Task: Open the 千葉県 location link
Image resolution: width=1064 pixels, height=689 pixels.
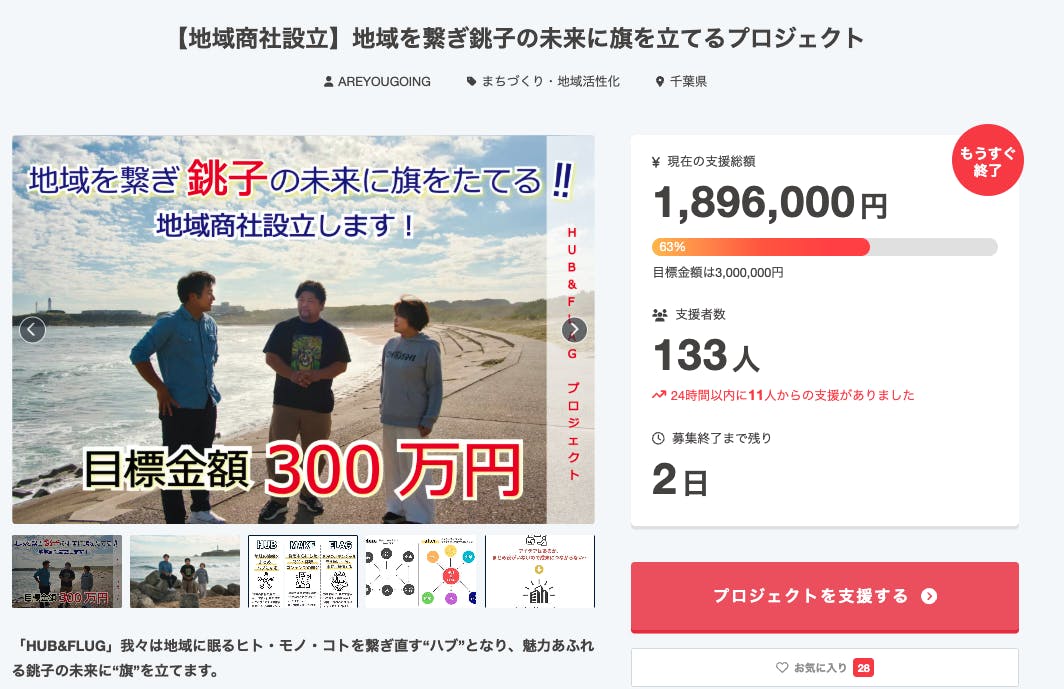Action: 687,82
